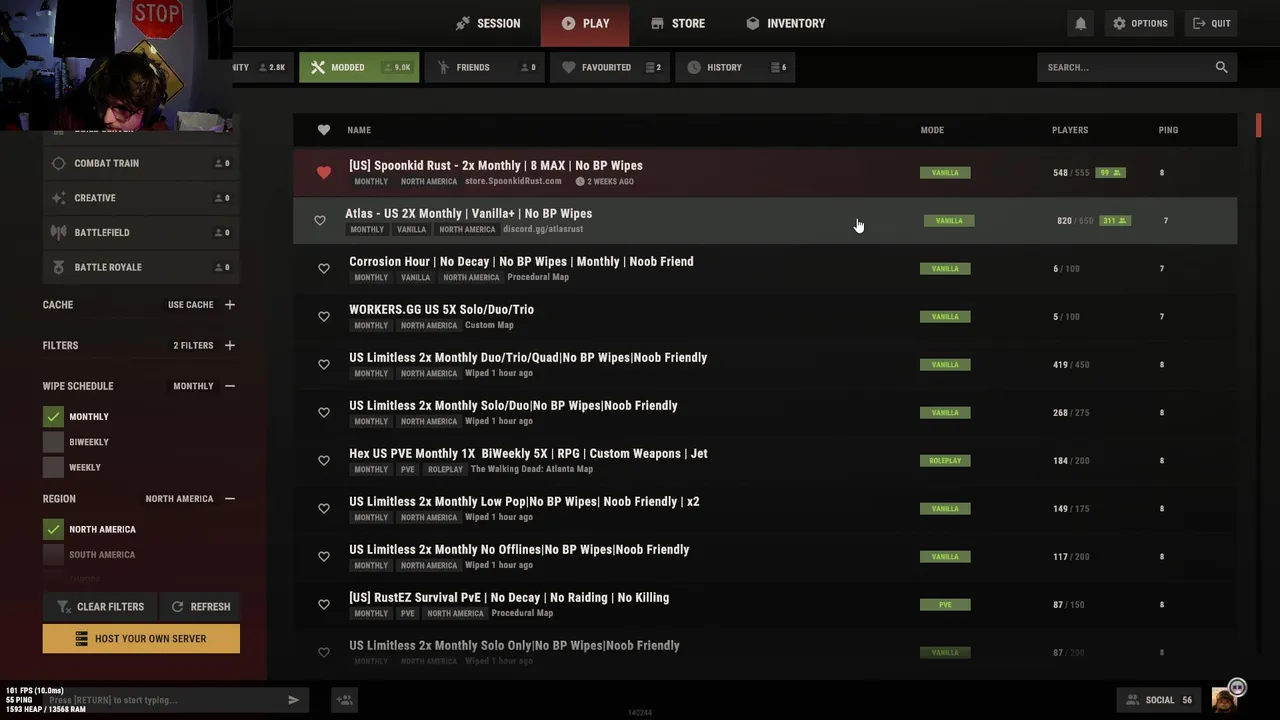Favourite the Atlas US 2X Monthly server
The width and height of the screenshot is (1280, 720).
320,220
